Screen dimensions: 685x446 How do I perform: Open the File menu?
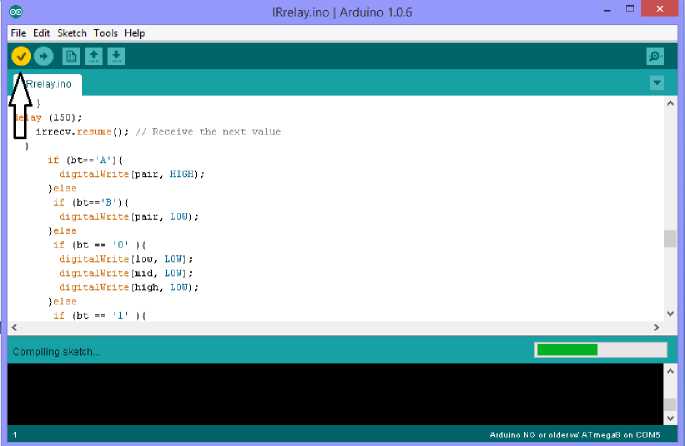[x=18, y=33]
